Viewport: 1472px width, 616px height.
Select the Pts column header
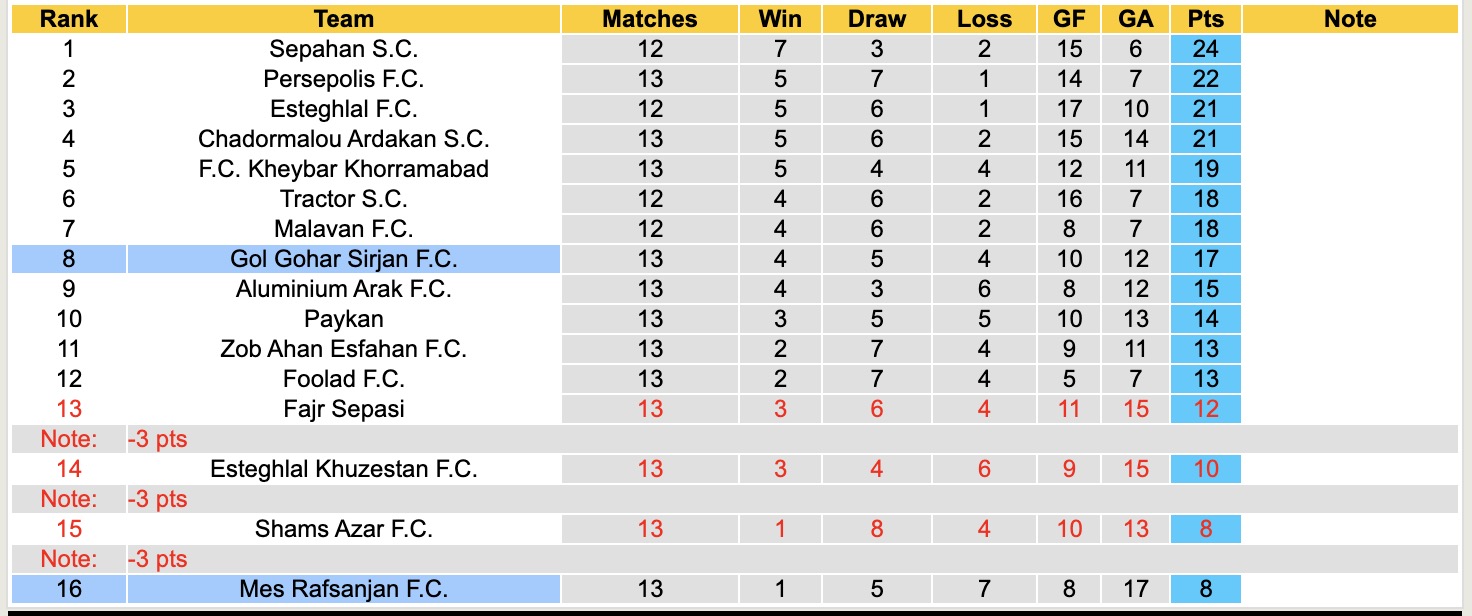(1206, 19)
